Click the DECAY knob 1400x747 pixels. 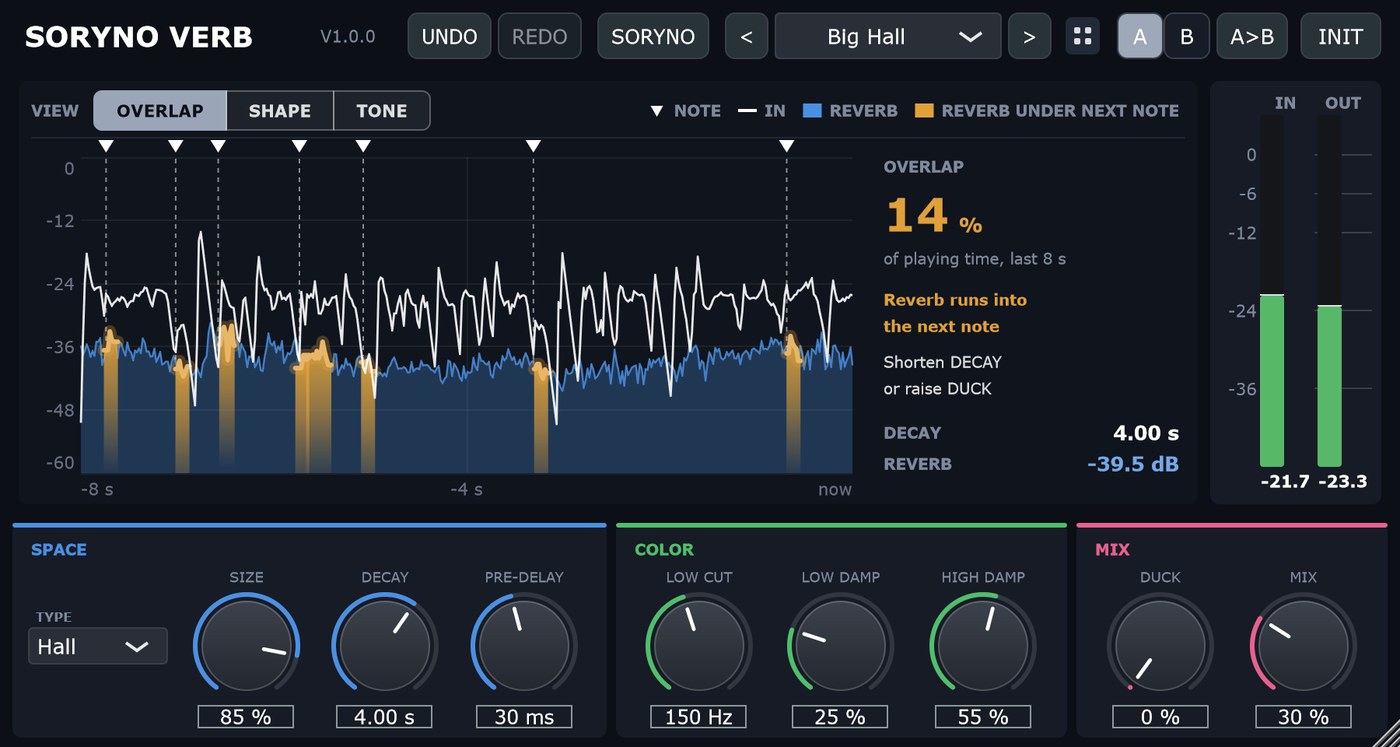[385, 645]
